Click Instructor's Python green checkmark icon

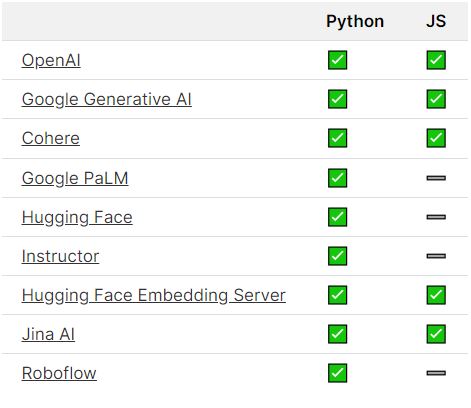coord(337,256)
